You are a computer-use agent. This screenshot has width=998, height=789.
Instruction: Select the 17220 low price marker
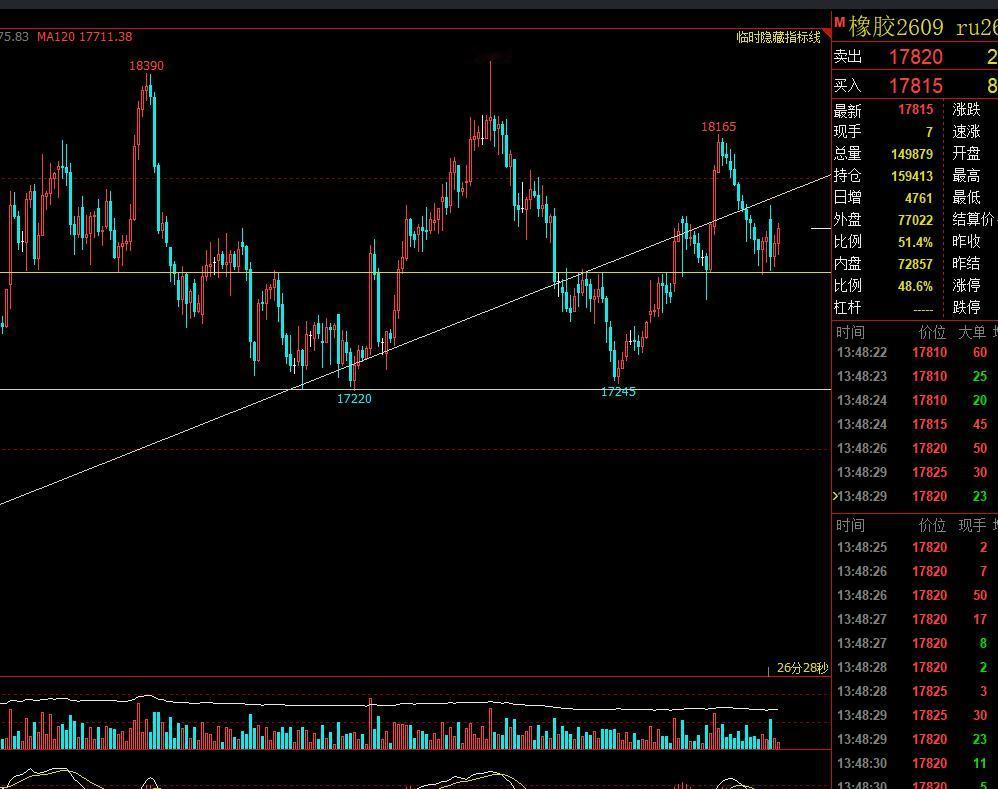[354, 399]
